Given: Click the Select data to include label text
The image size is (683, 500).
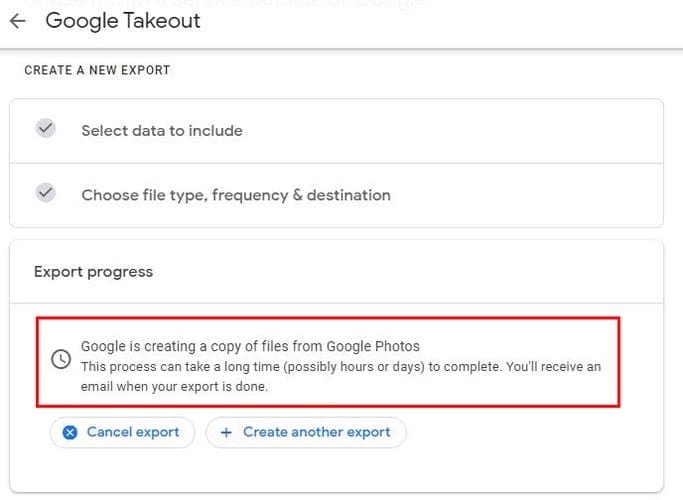Looking at the screenshot, I should (x=162, y=131).
